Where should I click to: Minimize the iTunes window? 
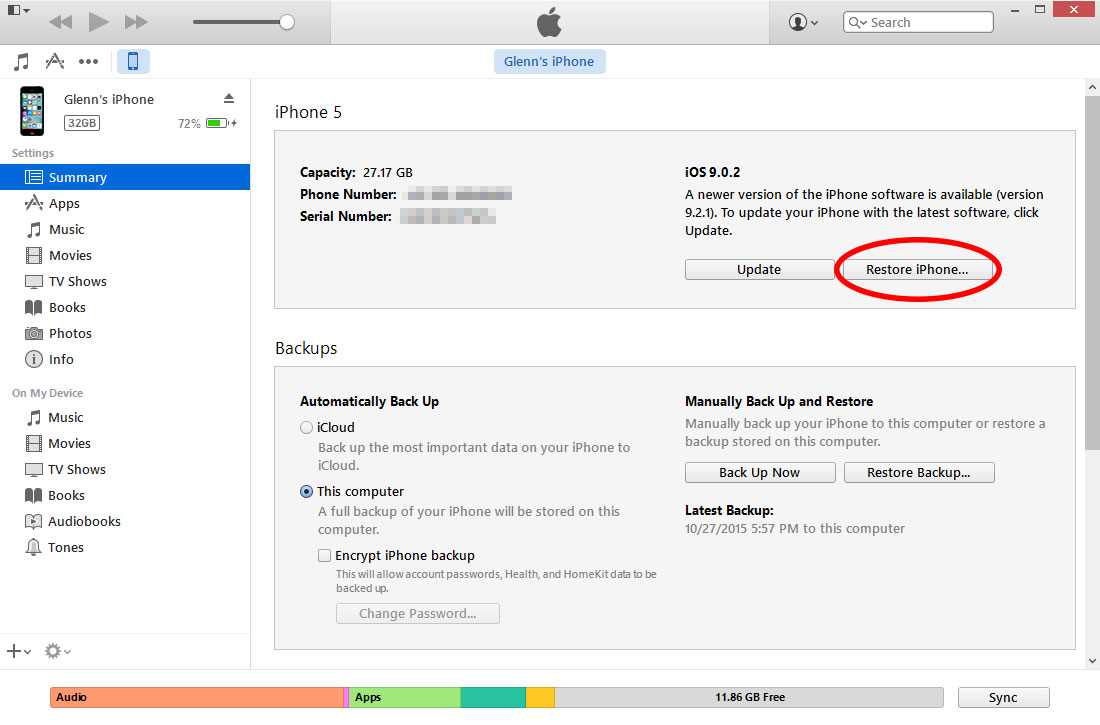click(1015, 10)
